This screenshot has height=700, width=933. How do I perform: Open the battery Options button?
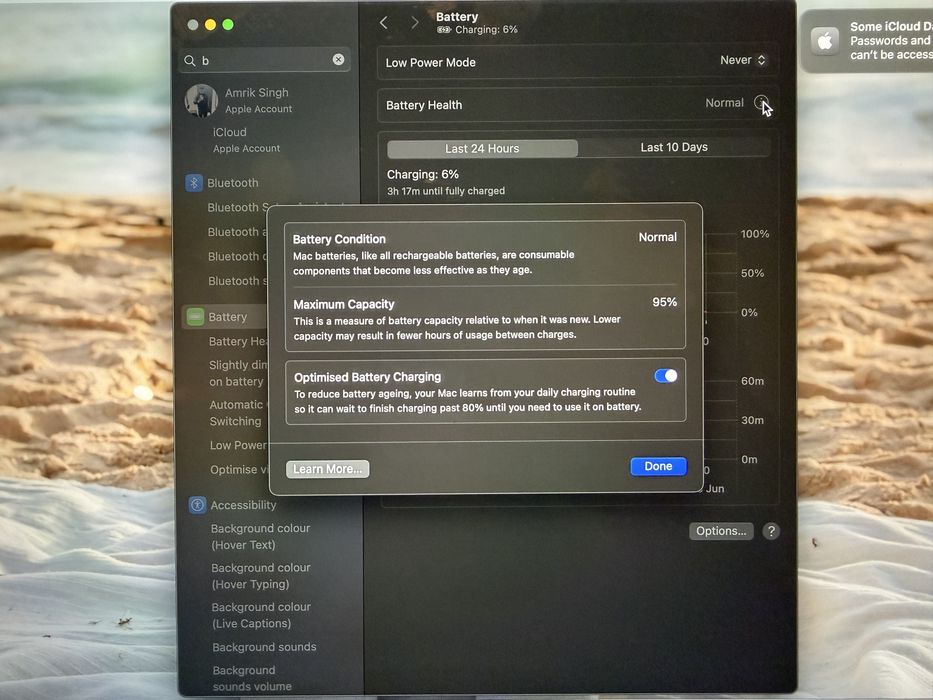click(721, 531)
